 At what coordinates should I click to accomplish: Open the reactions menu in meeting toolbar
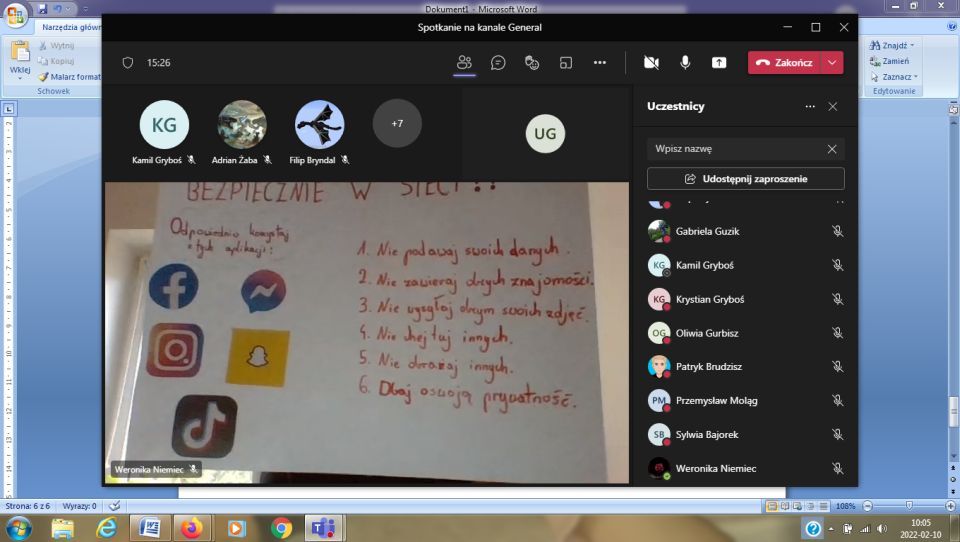pos(532,62)
